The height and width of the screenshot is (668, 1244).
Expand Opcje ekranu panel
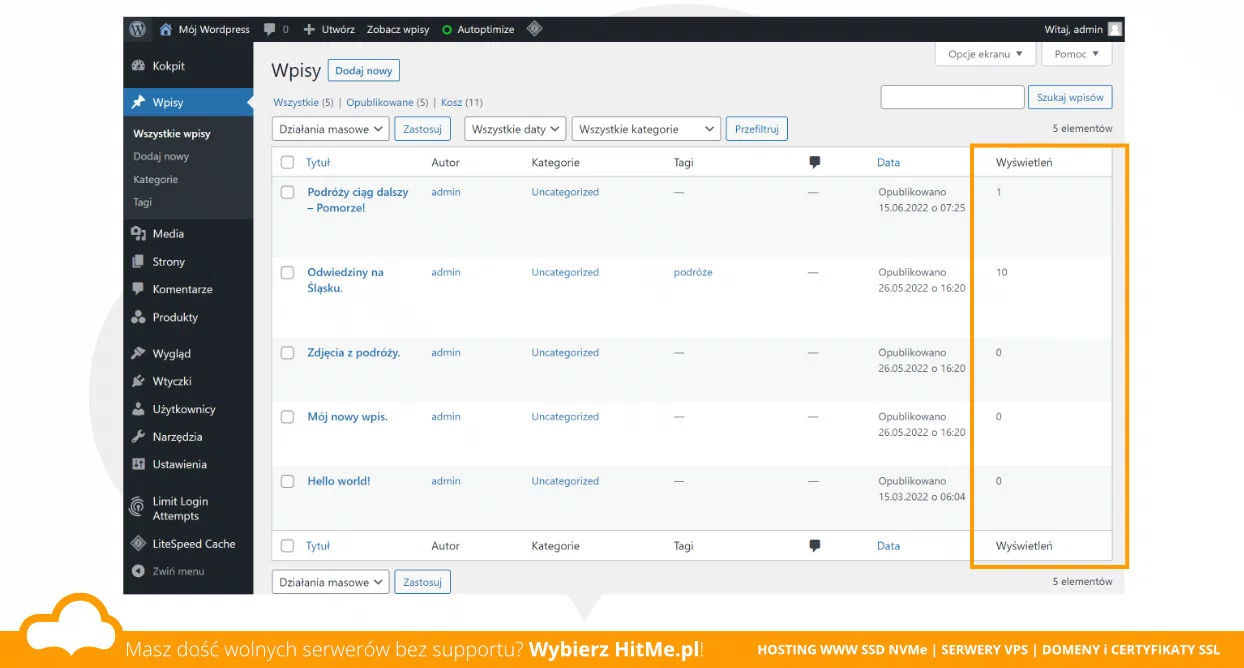(985, 54)
